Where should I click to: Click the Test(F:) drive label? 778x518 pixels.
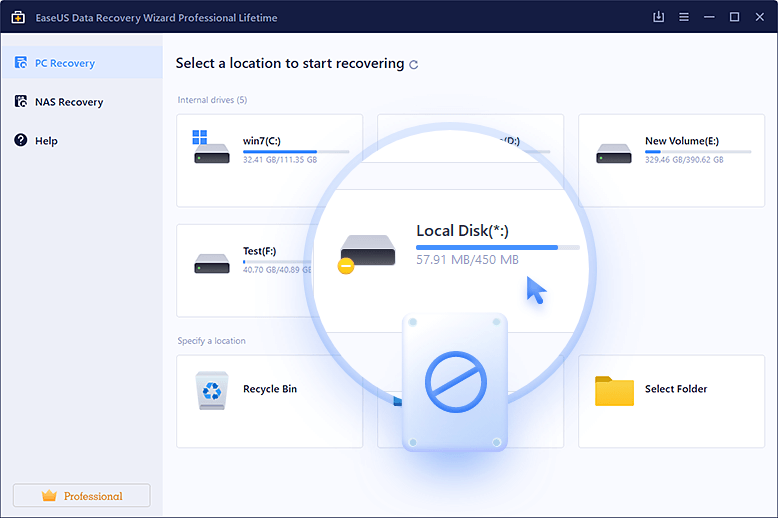262,252
